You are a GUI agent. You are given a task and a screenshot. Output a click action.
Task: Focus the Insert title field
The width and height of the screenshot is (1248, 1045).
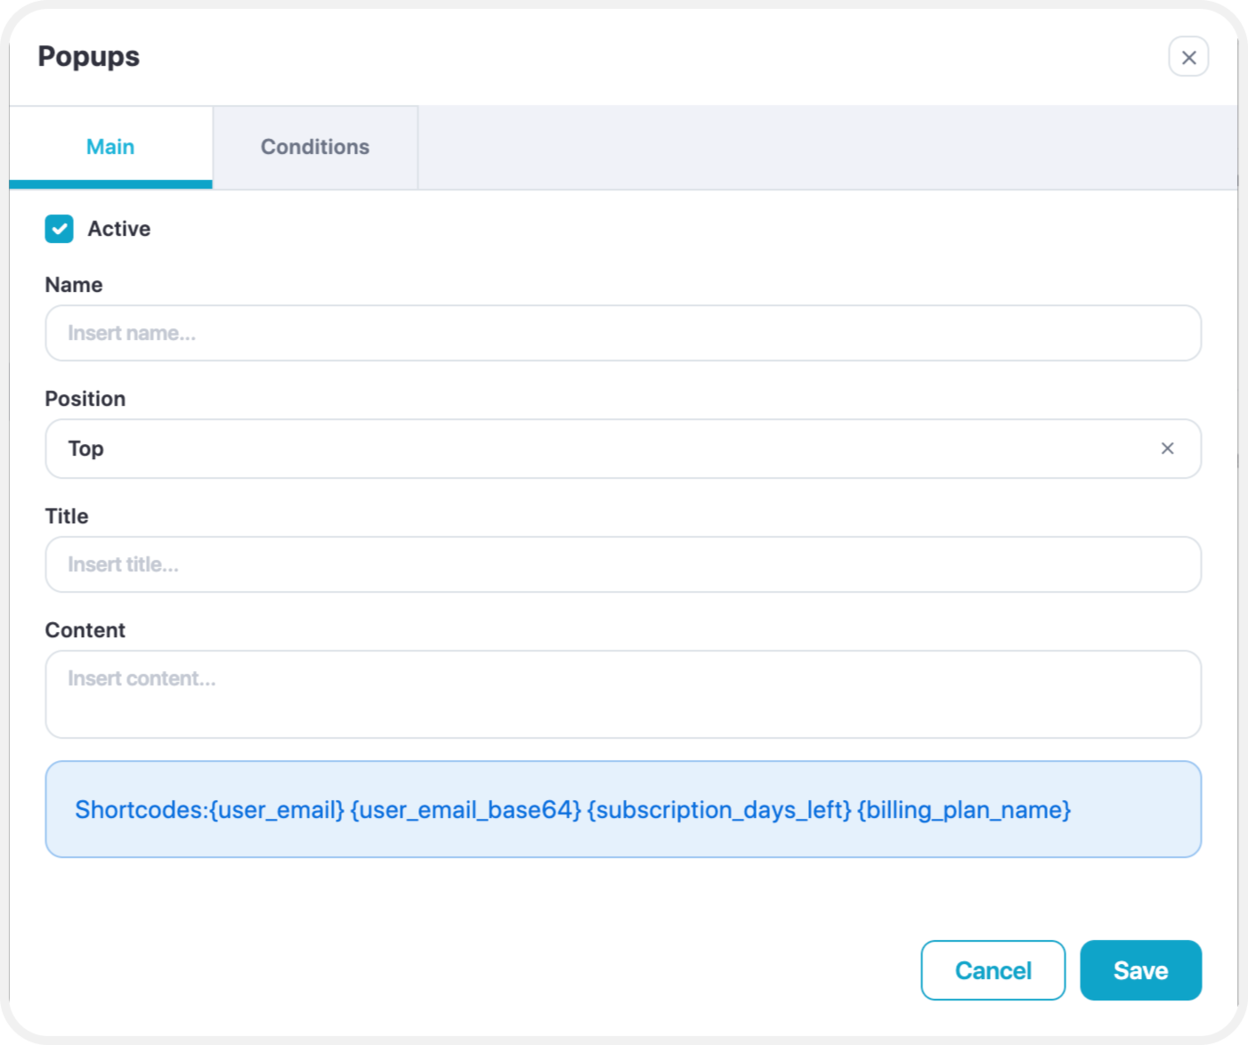point(623,564)
